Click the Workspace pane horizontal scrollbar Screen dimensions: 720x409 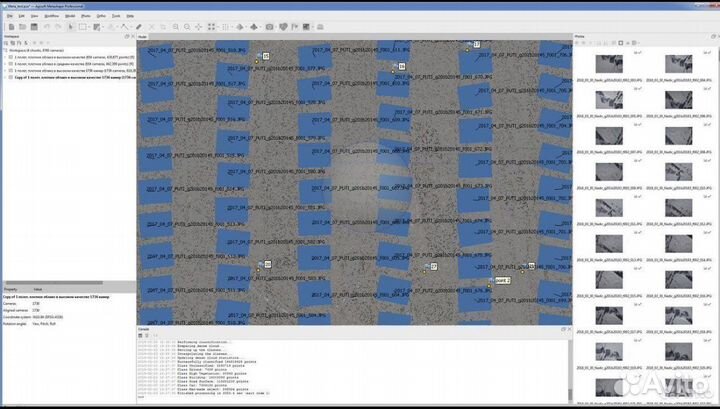[x=53, y=283]
